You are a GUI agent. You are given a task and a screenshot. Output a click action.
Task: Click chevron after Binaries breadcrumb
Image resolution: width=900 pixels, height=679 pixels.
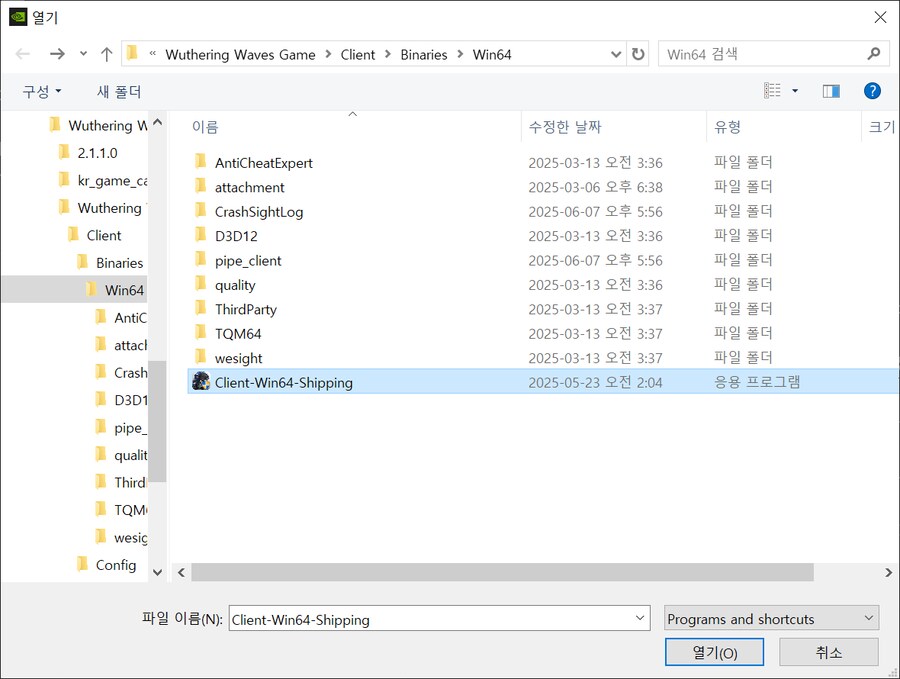point(460,54)
